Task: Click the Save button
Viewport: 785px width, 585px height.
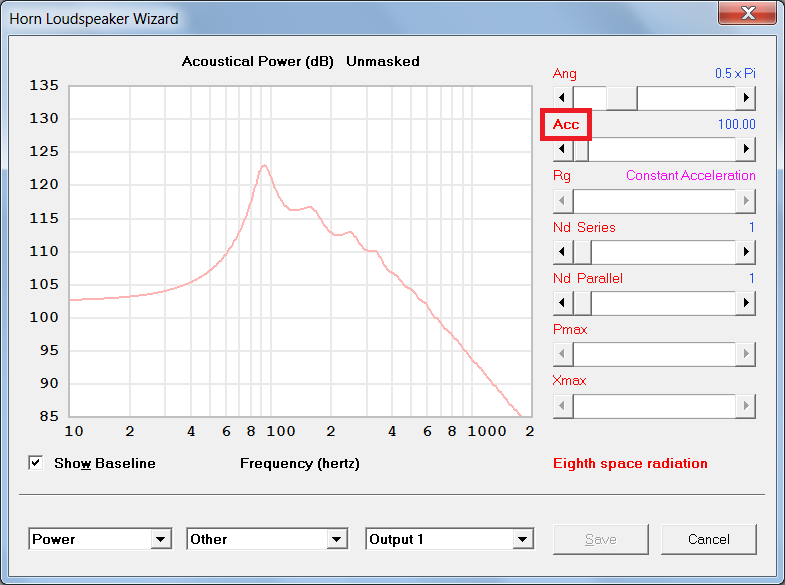Action: pos(601,539)
